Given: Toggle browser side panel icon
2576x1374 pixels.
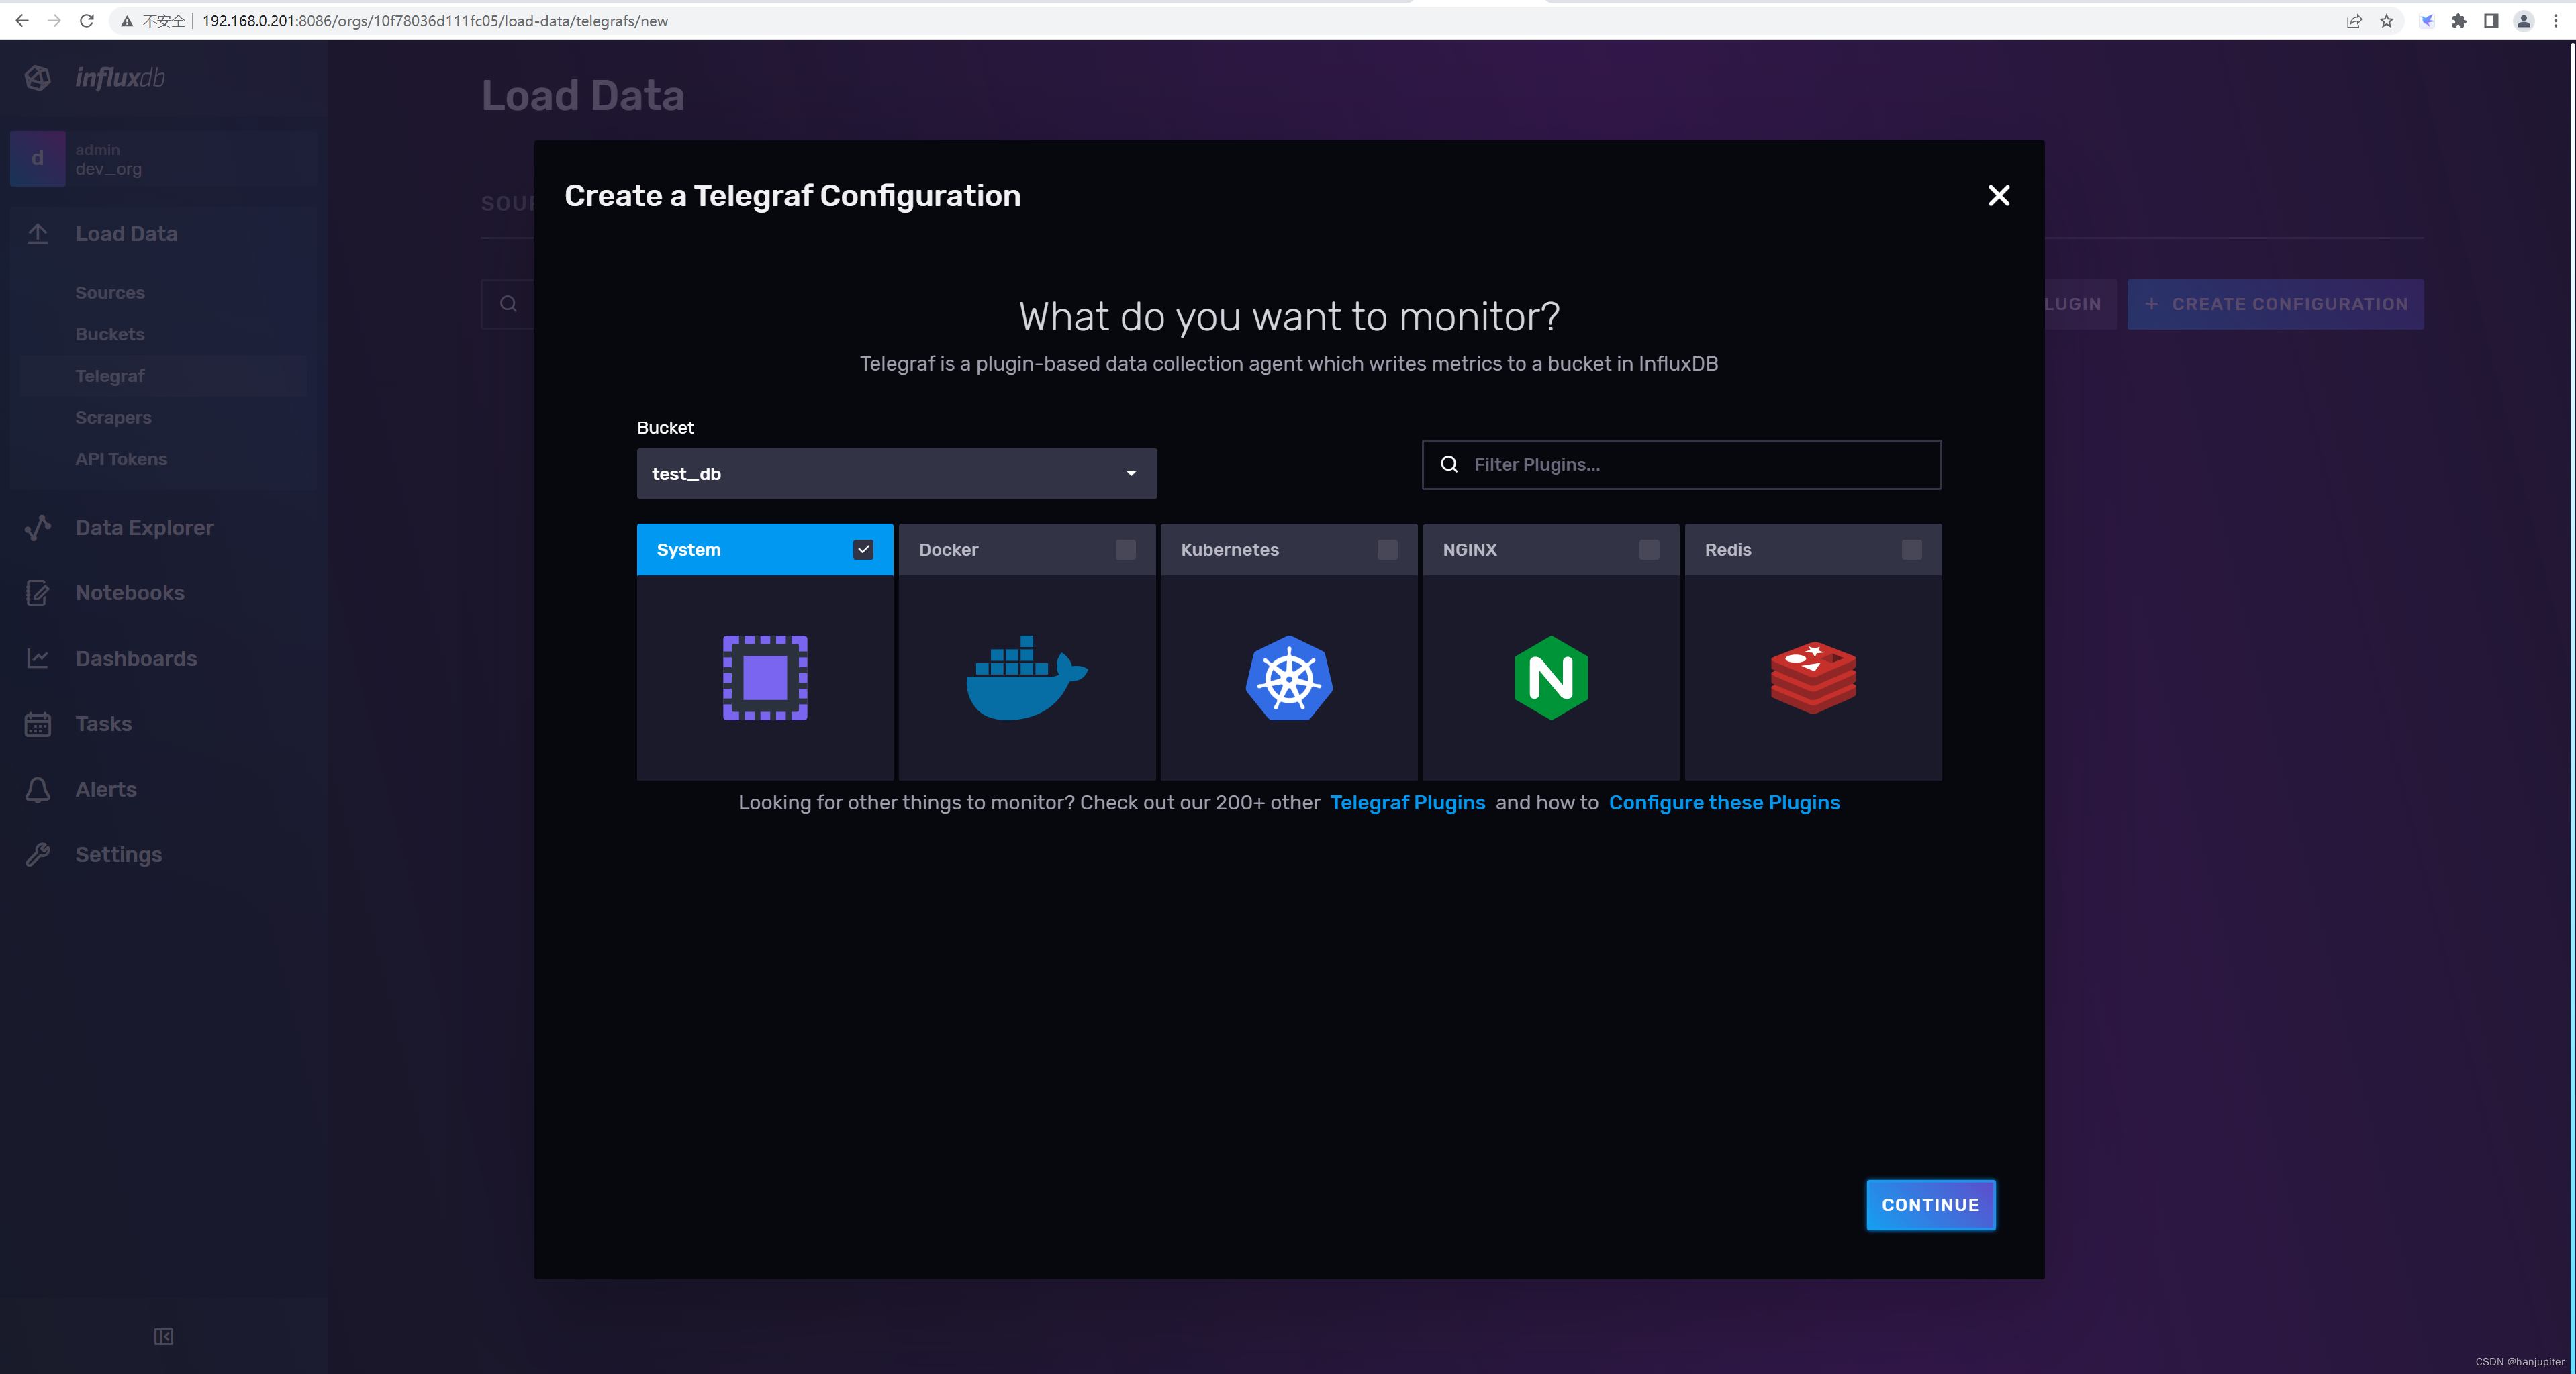Looking at the screenshot, I should click(x=2491, y=21).
